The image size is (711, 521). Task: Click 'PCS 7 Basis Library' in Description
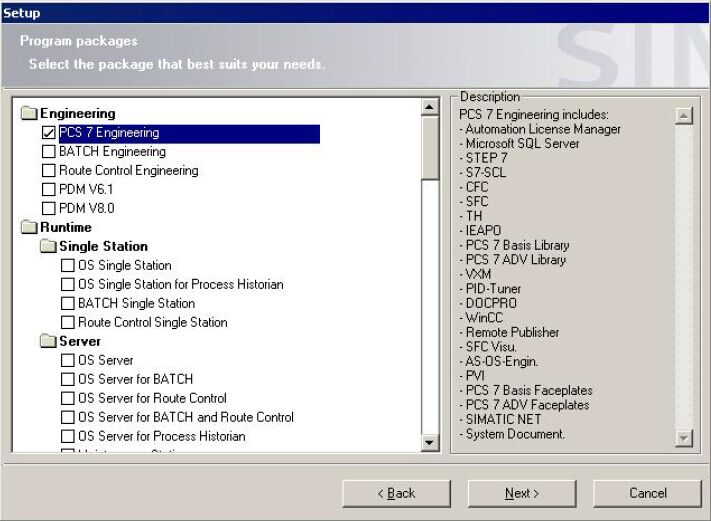point(517,245)
